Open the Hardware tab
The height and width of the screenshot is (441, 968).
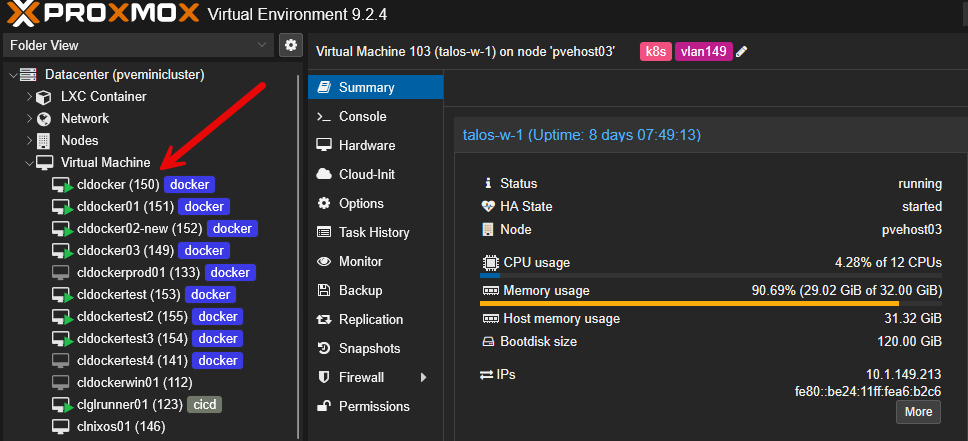[375, 145]
